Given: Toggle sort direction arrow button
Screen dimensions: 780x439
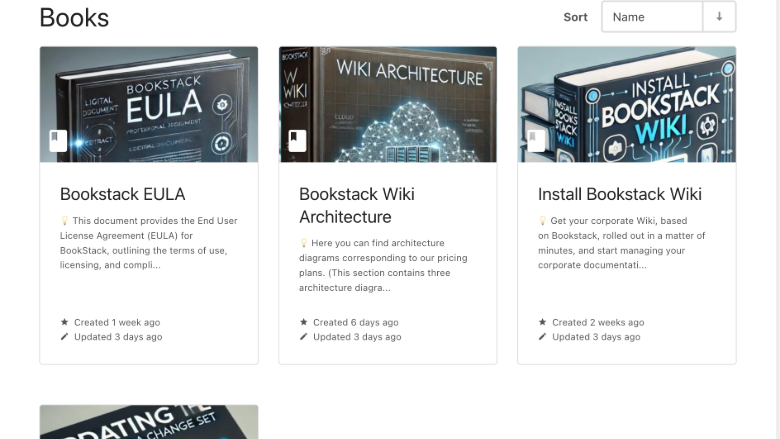Looking at the screenshot, I should (x=719, y=17).
